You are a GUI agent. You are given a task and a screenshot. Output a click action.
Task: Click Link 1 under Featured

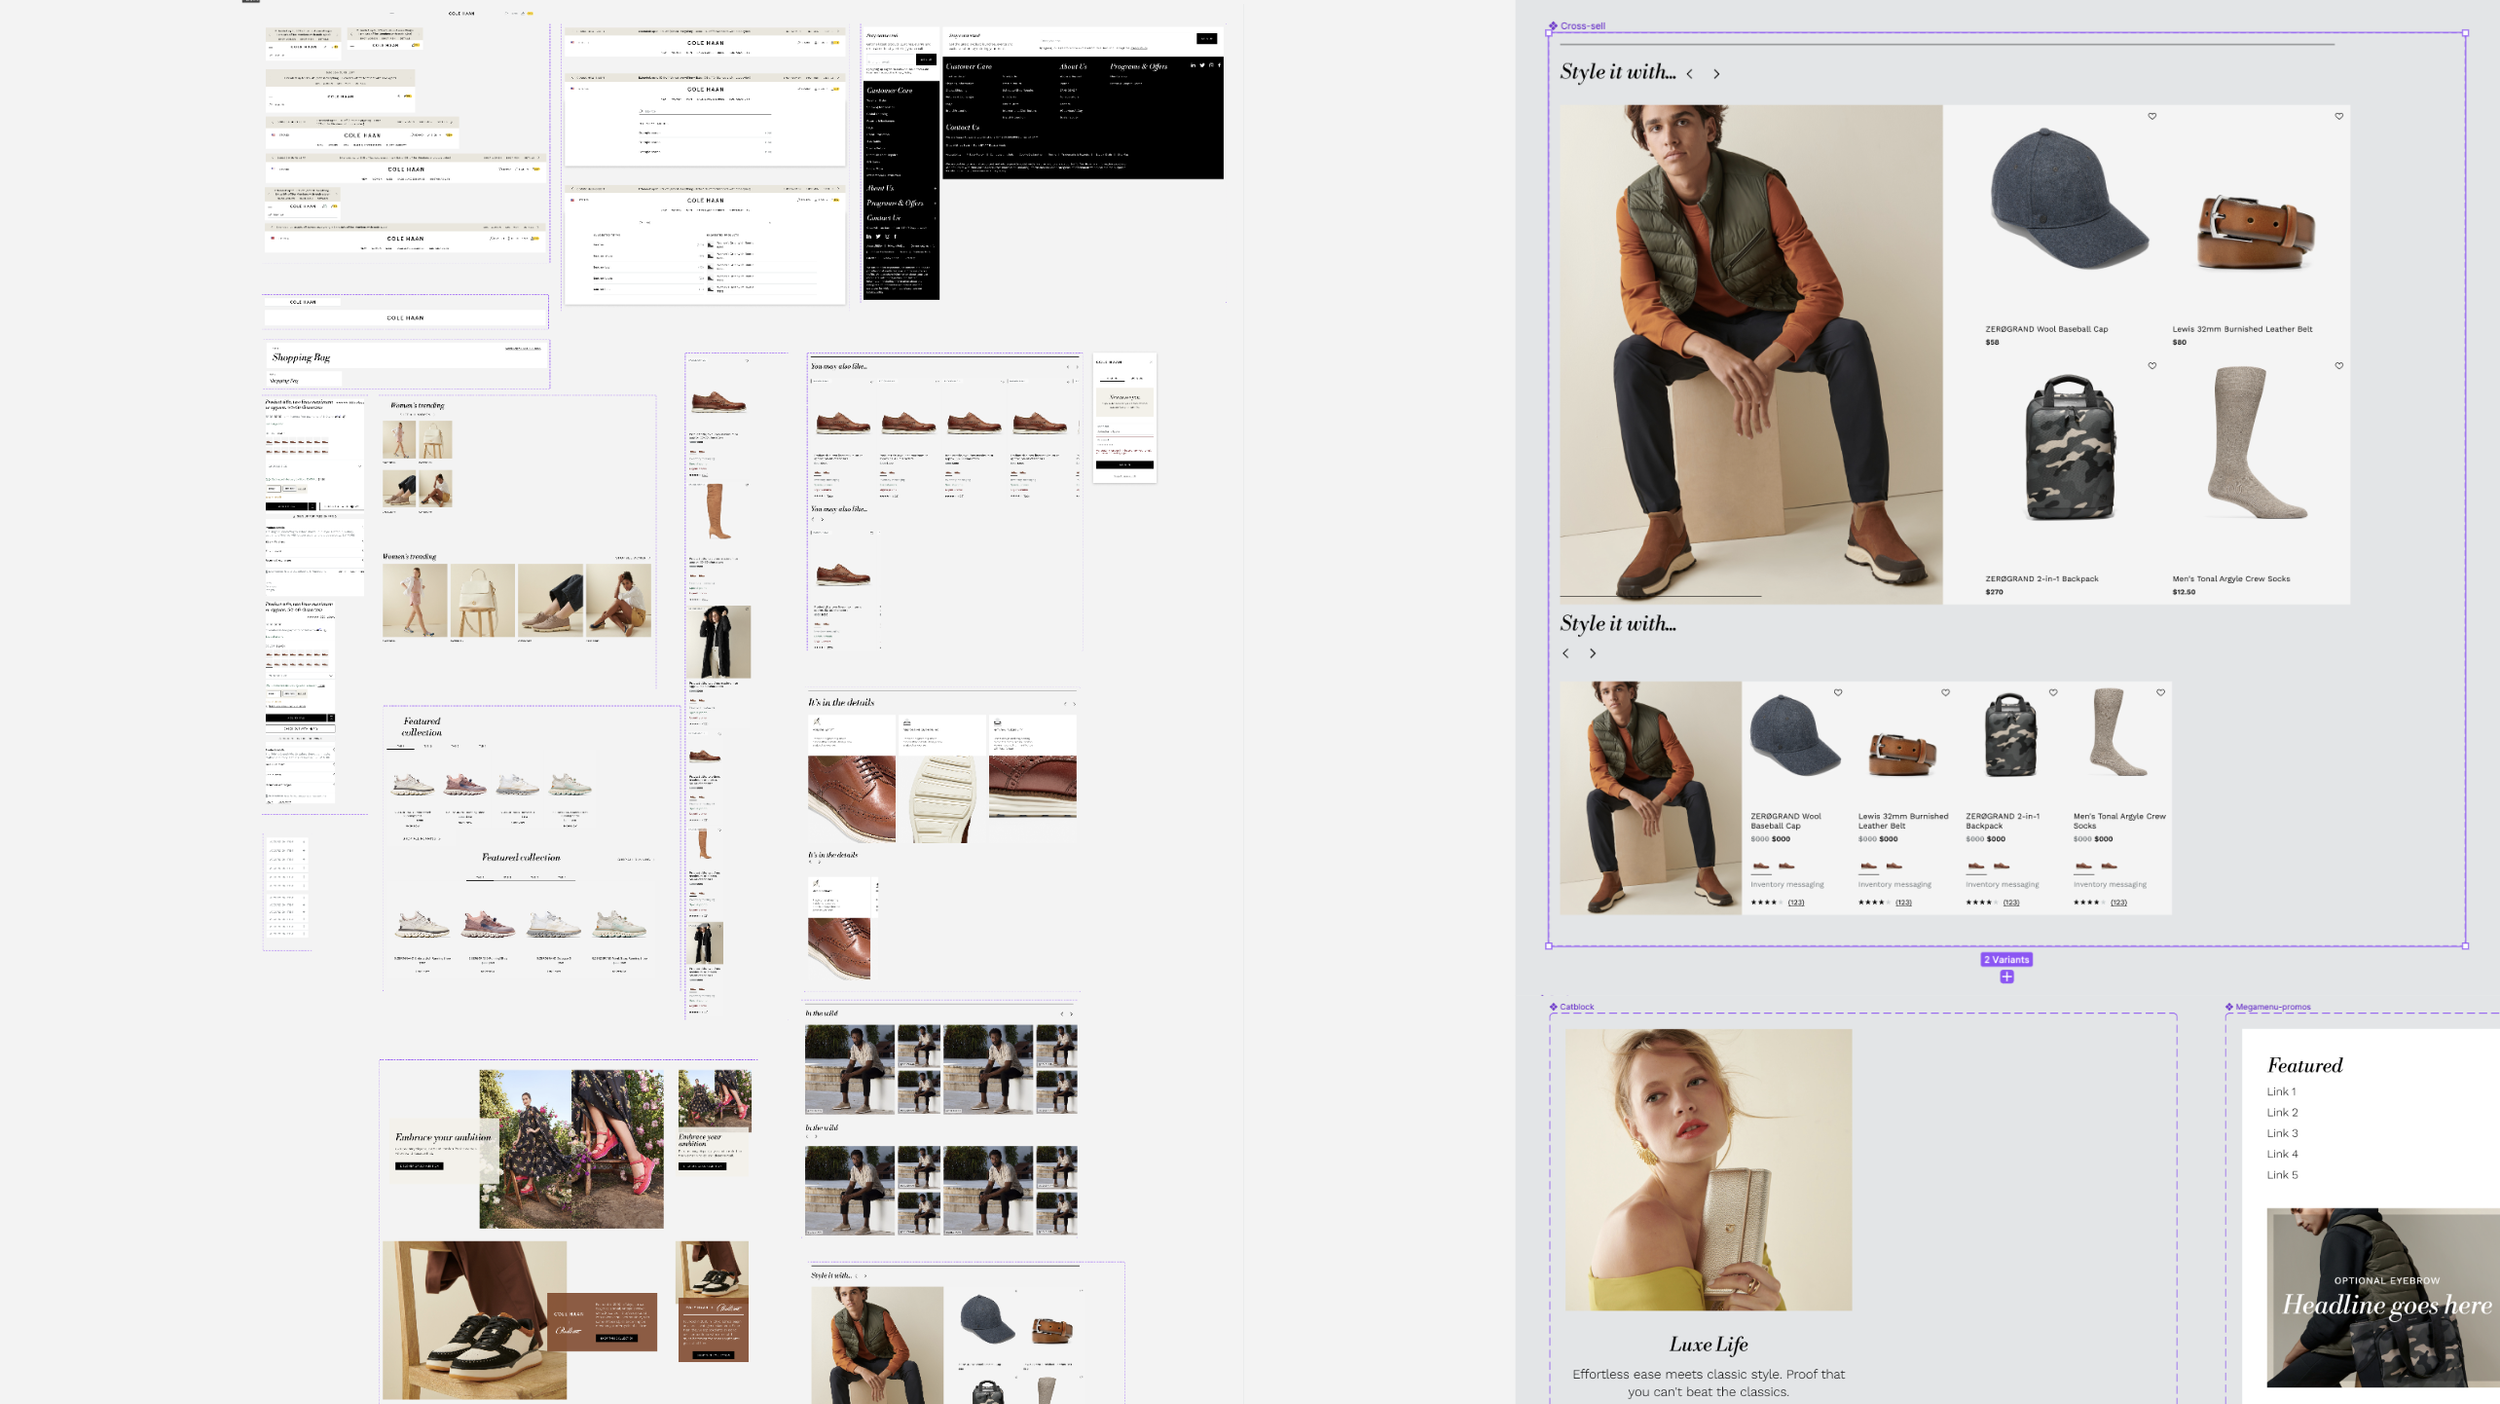2281,1091
